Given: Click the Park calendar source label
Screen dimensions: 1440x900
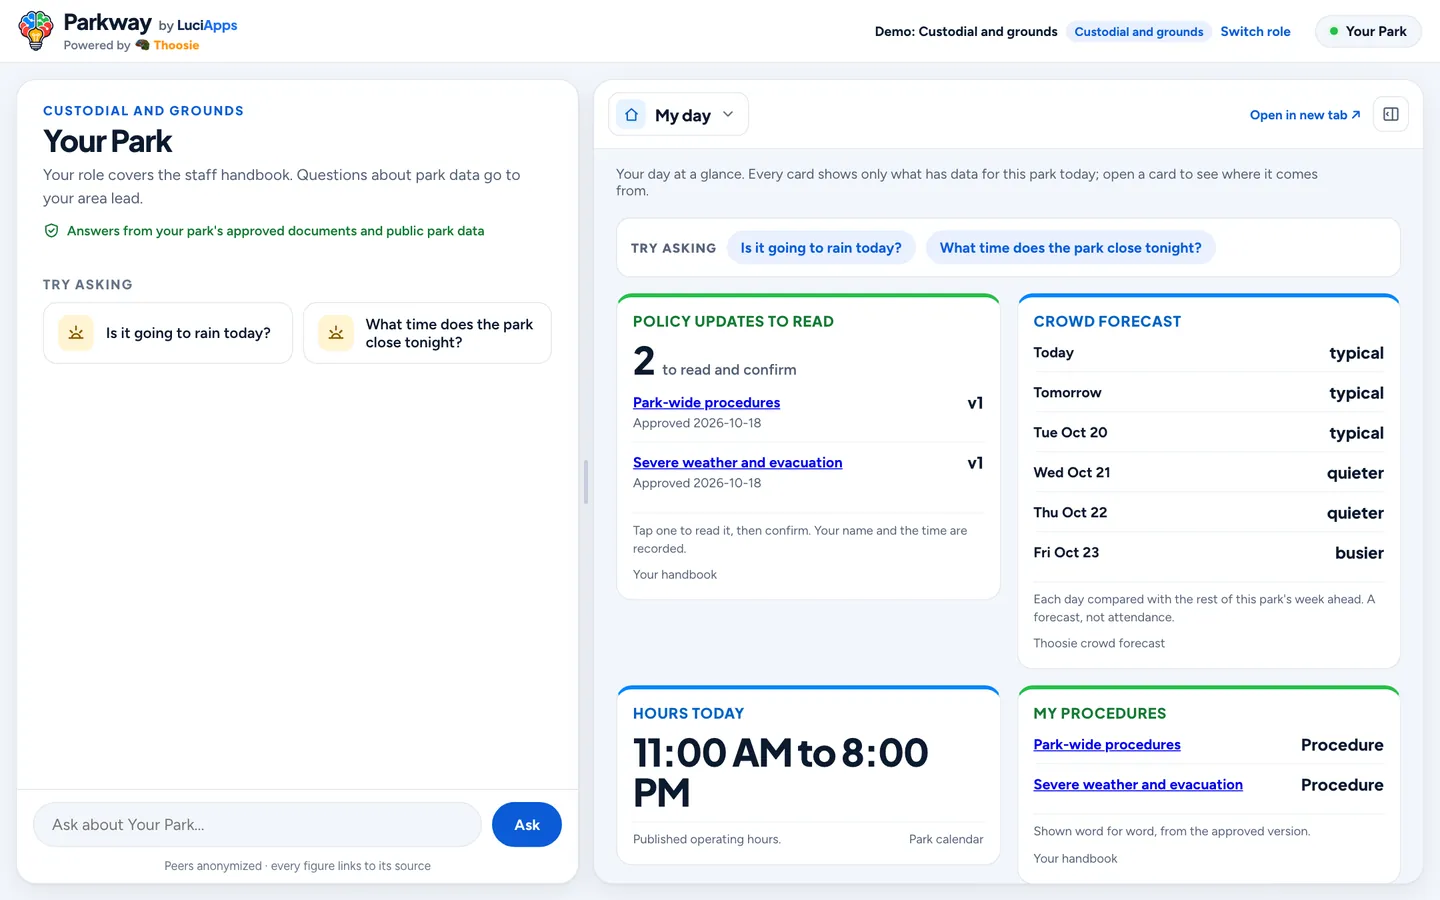Looking at the screenshot, I should 946,840.
